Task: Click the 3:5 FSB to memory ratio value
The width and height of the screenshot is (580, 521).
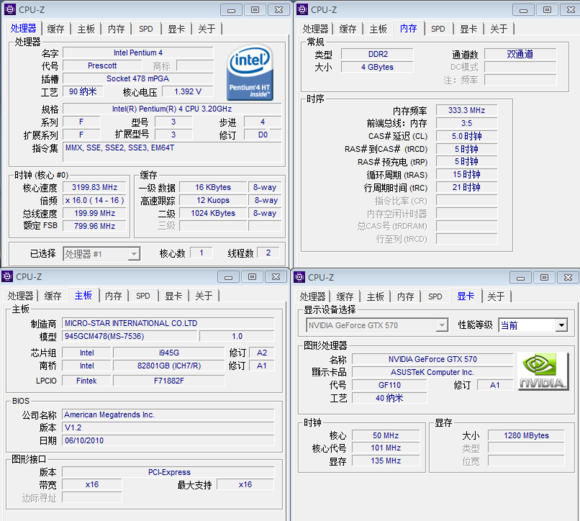Action: click(x=466, y=123)
